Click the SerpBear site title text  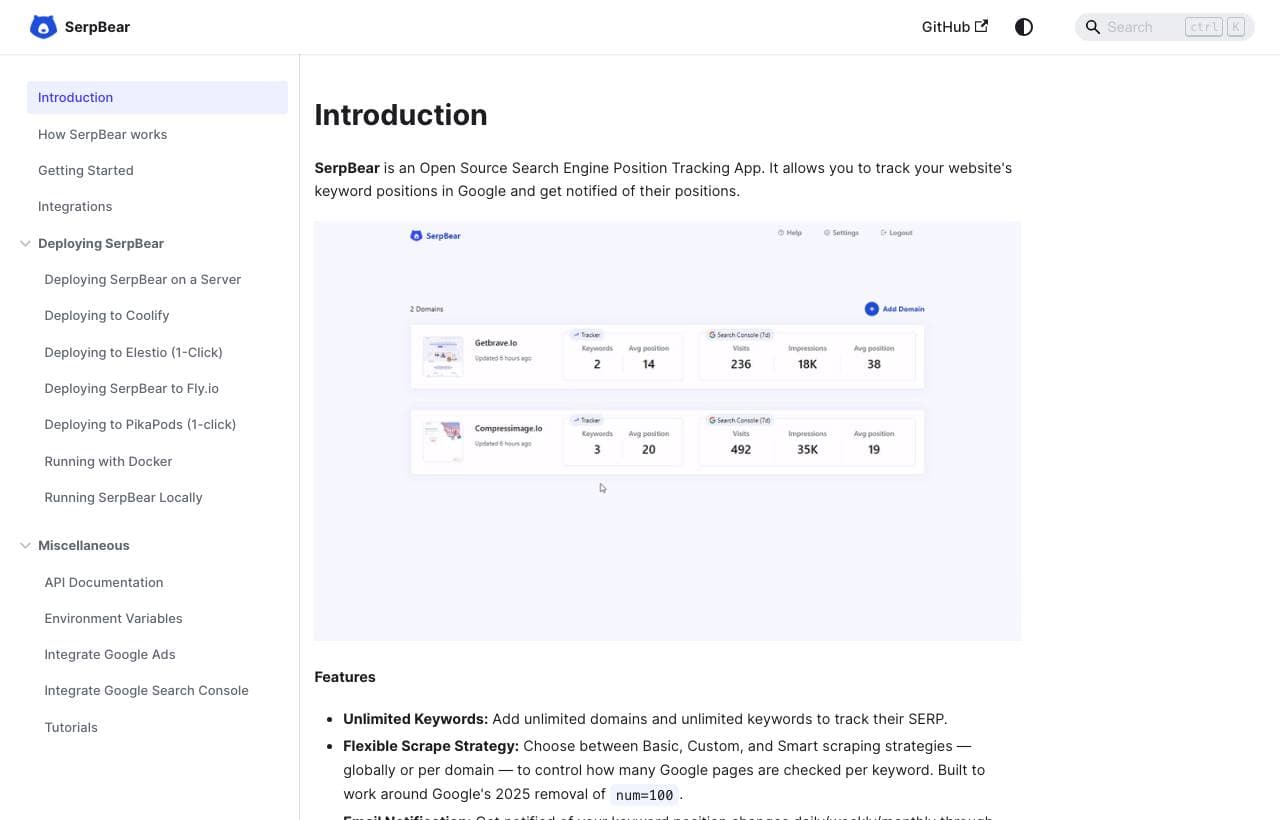(x=97, y=27)
